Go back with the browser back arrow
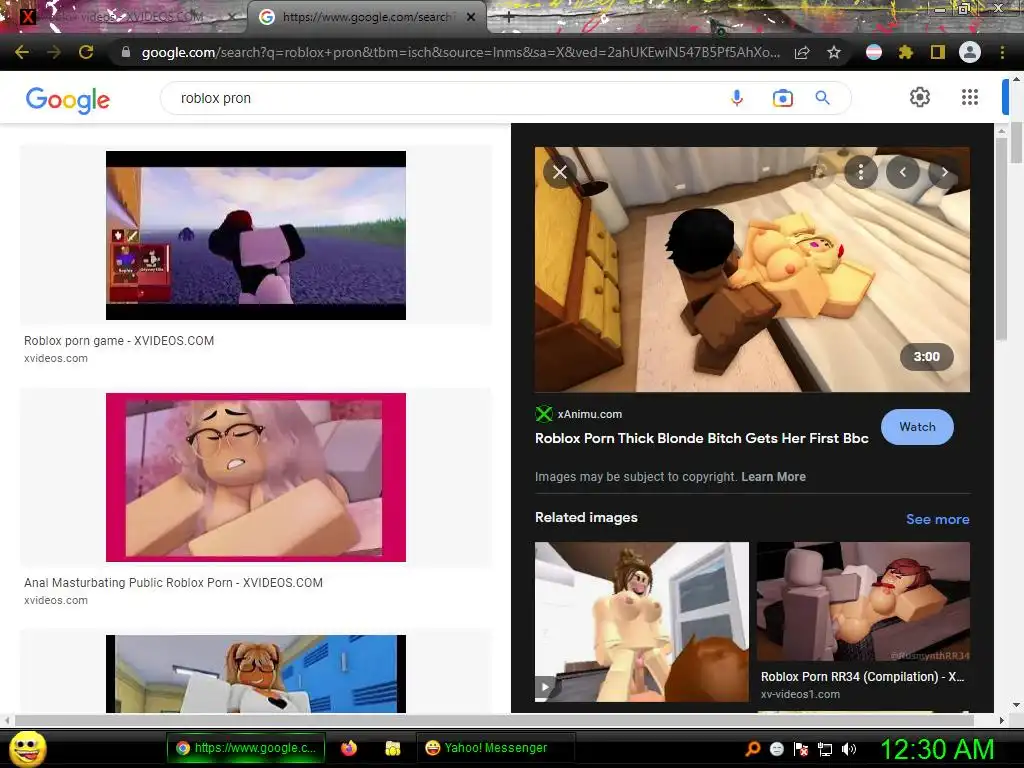The image size is (1024, 768). pos(22,52)
